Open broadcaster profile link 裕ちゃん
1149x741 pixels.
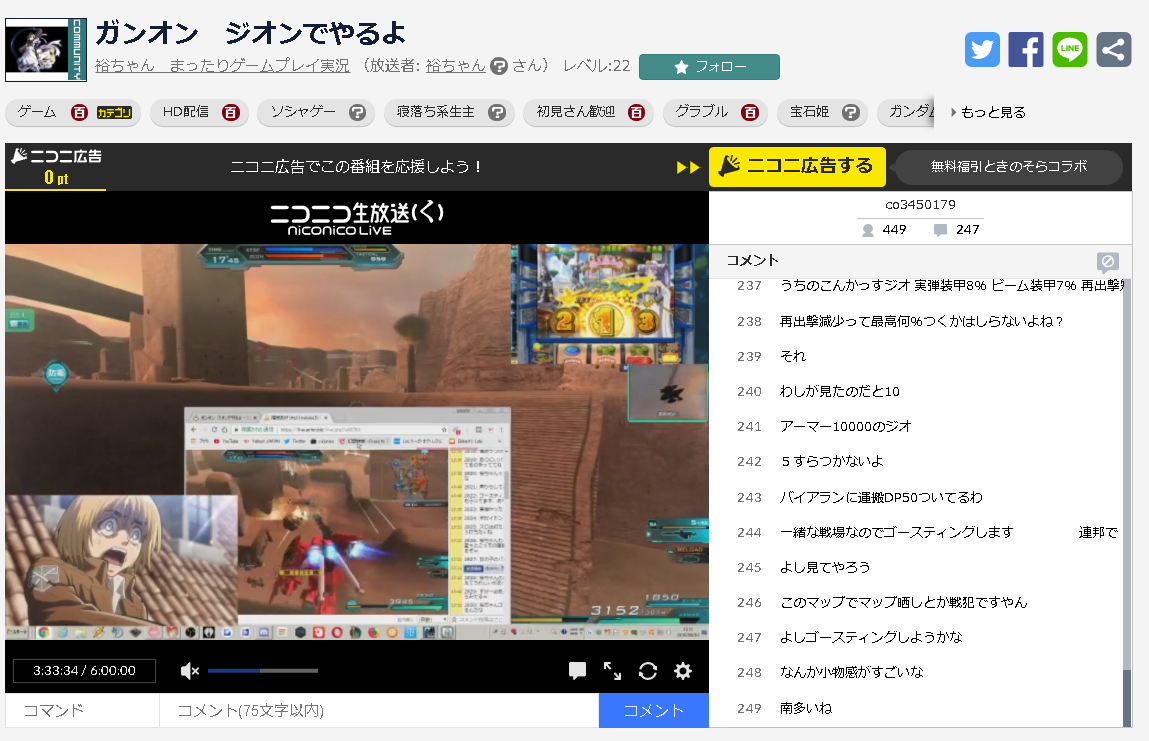(456, 66)
